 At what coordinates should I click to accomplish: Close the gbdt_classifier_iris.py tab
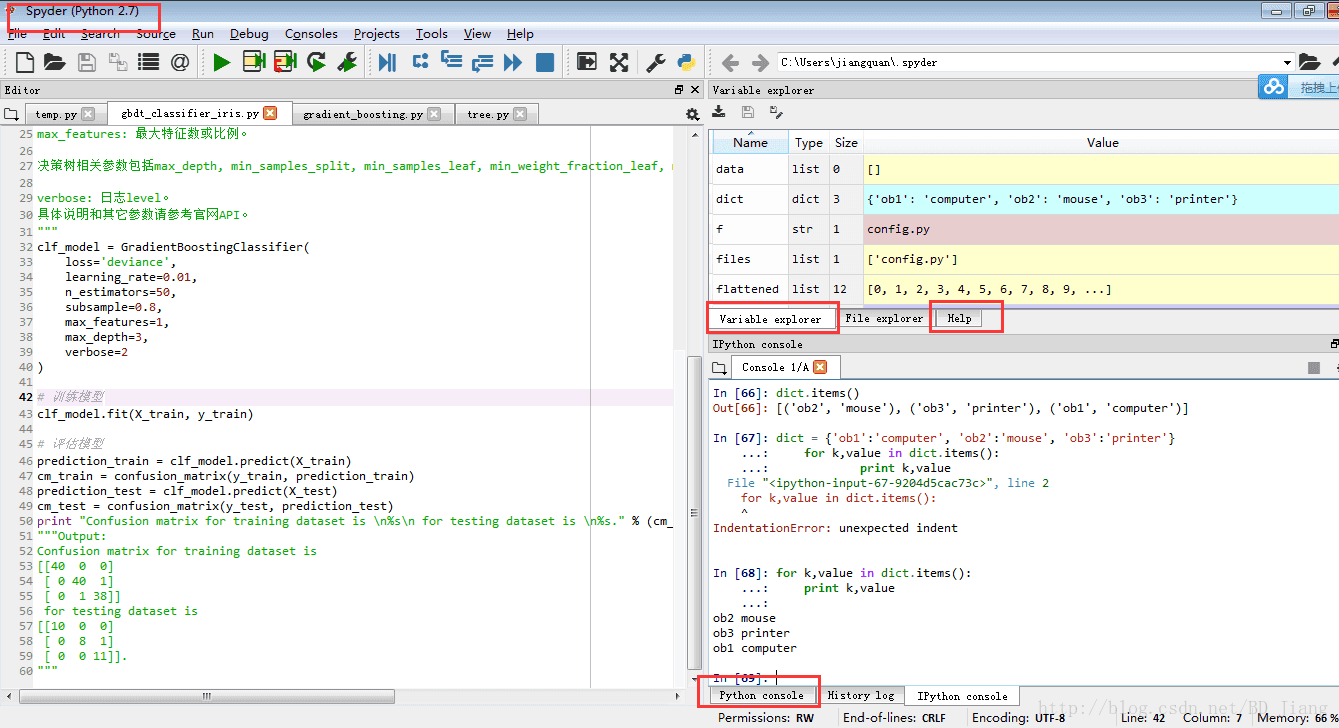(270, 113)
